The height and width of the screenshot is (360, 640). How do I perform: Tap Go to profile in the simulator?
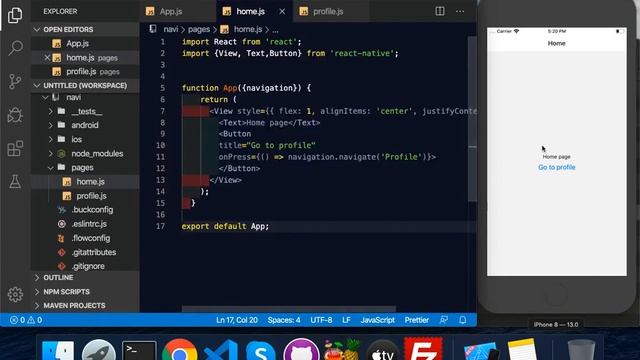pos(556,167)
